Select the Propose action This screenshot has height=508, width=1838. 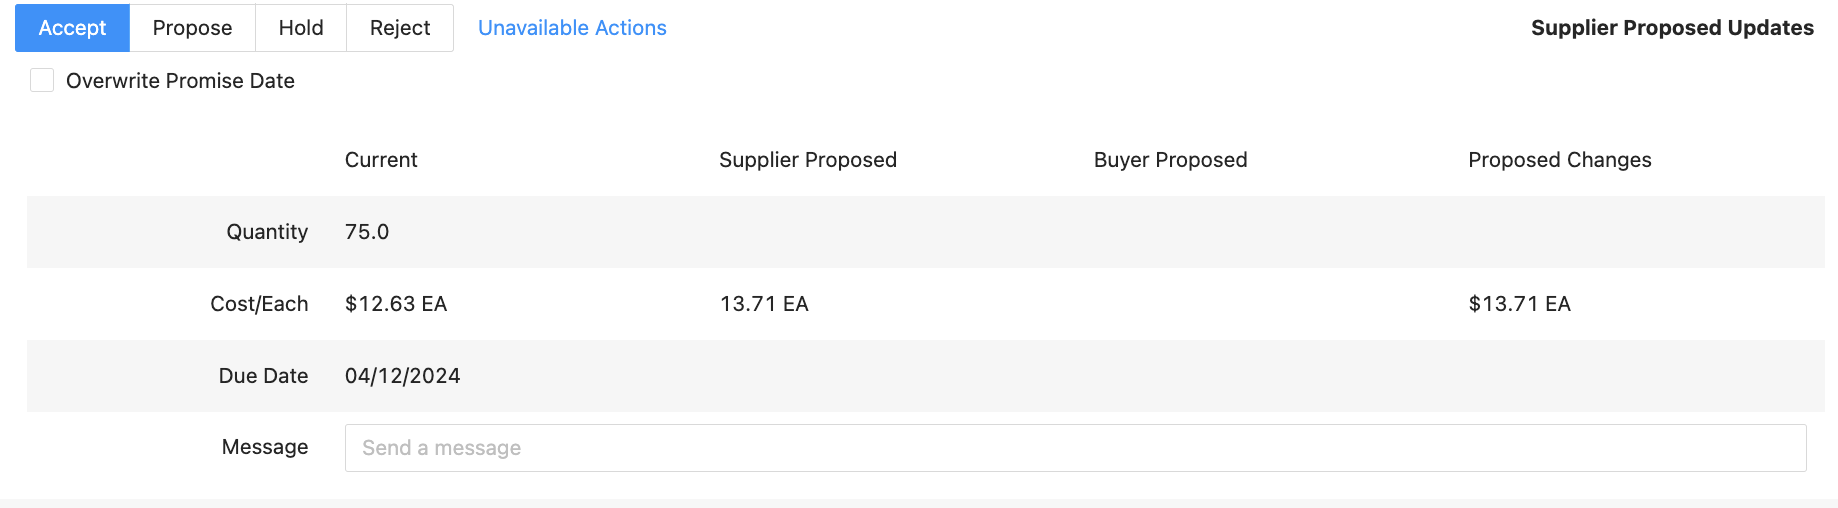coord(192,28)
